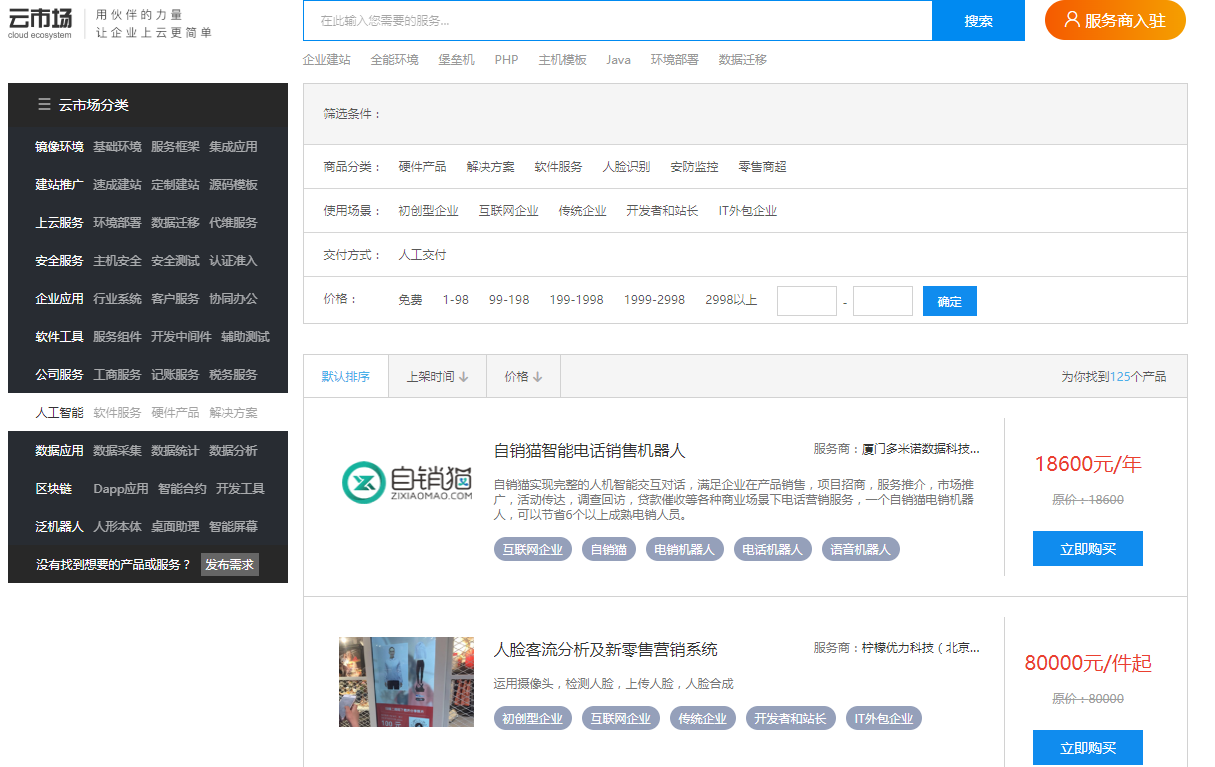
Task: Click the sort arrow beside 上架时间
Action: pos(465,376)
